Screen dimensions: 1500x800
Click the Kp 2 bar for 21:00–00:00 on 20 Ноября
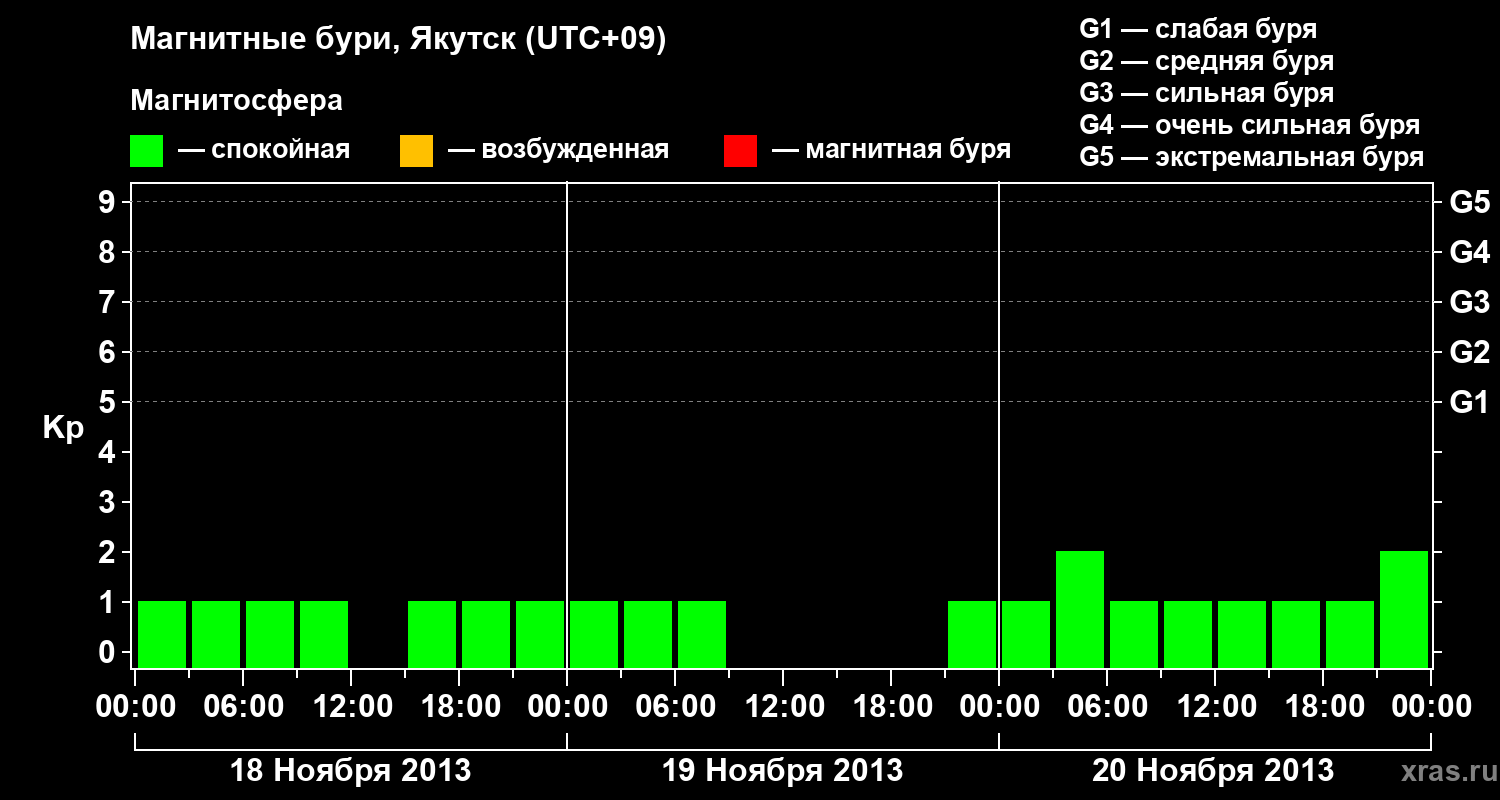[1404, 609]
